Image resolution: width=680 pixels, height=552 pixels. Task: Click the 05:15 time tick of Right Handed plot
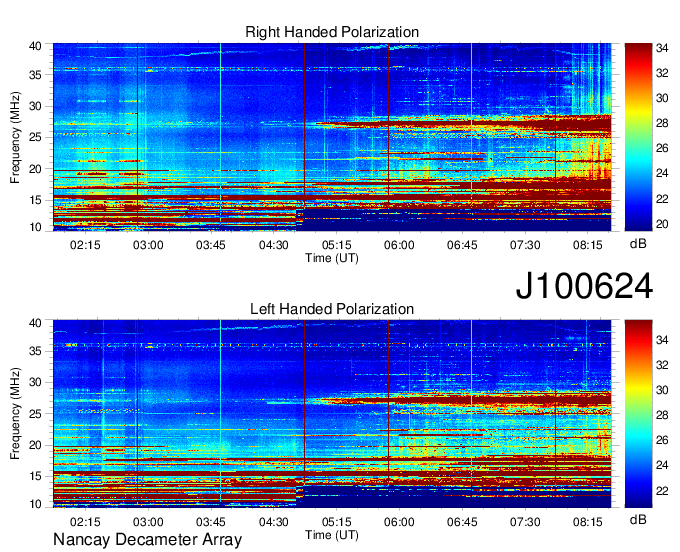pyautogui.click(x=337, y=245)
